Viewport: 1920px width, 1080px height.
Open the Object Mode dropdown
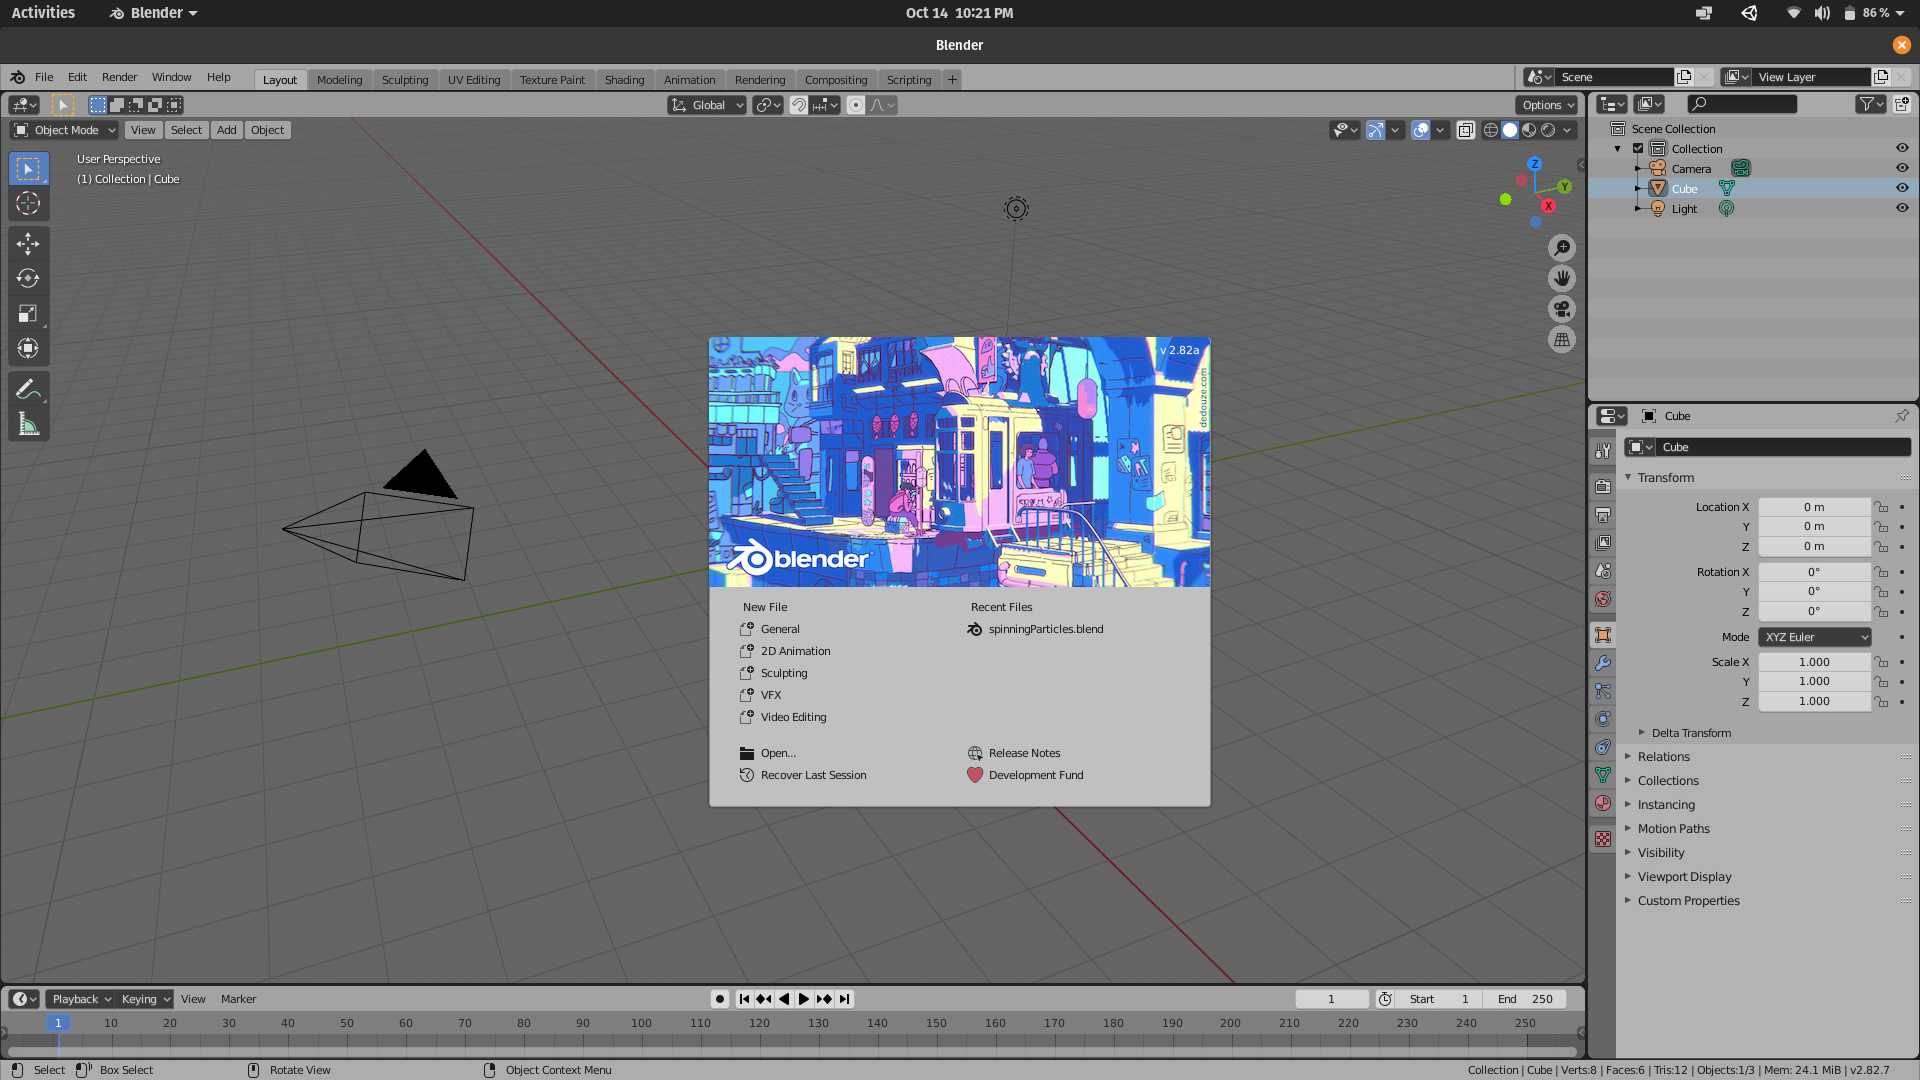pyautogui.click(x=65, y=130)
